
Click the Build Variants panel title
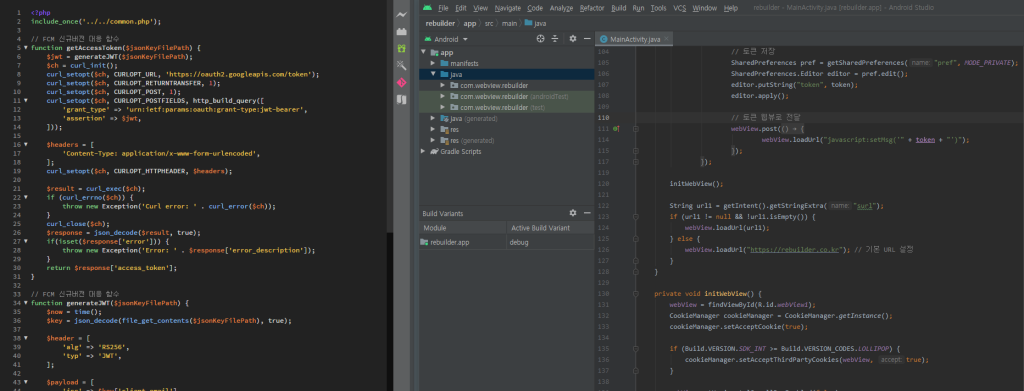click(x=443, y=213)
